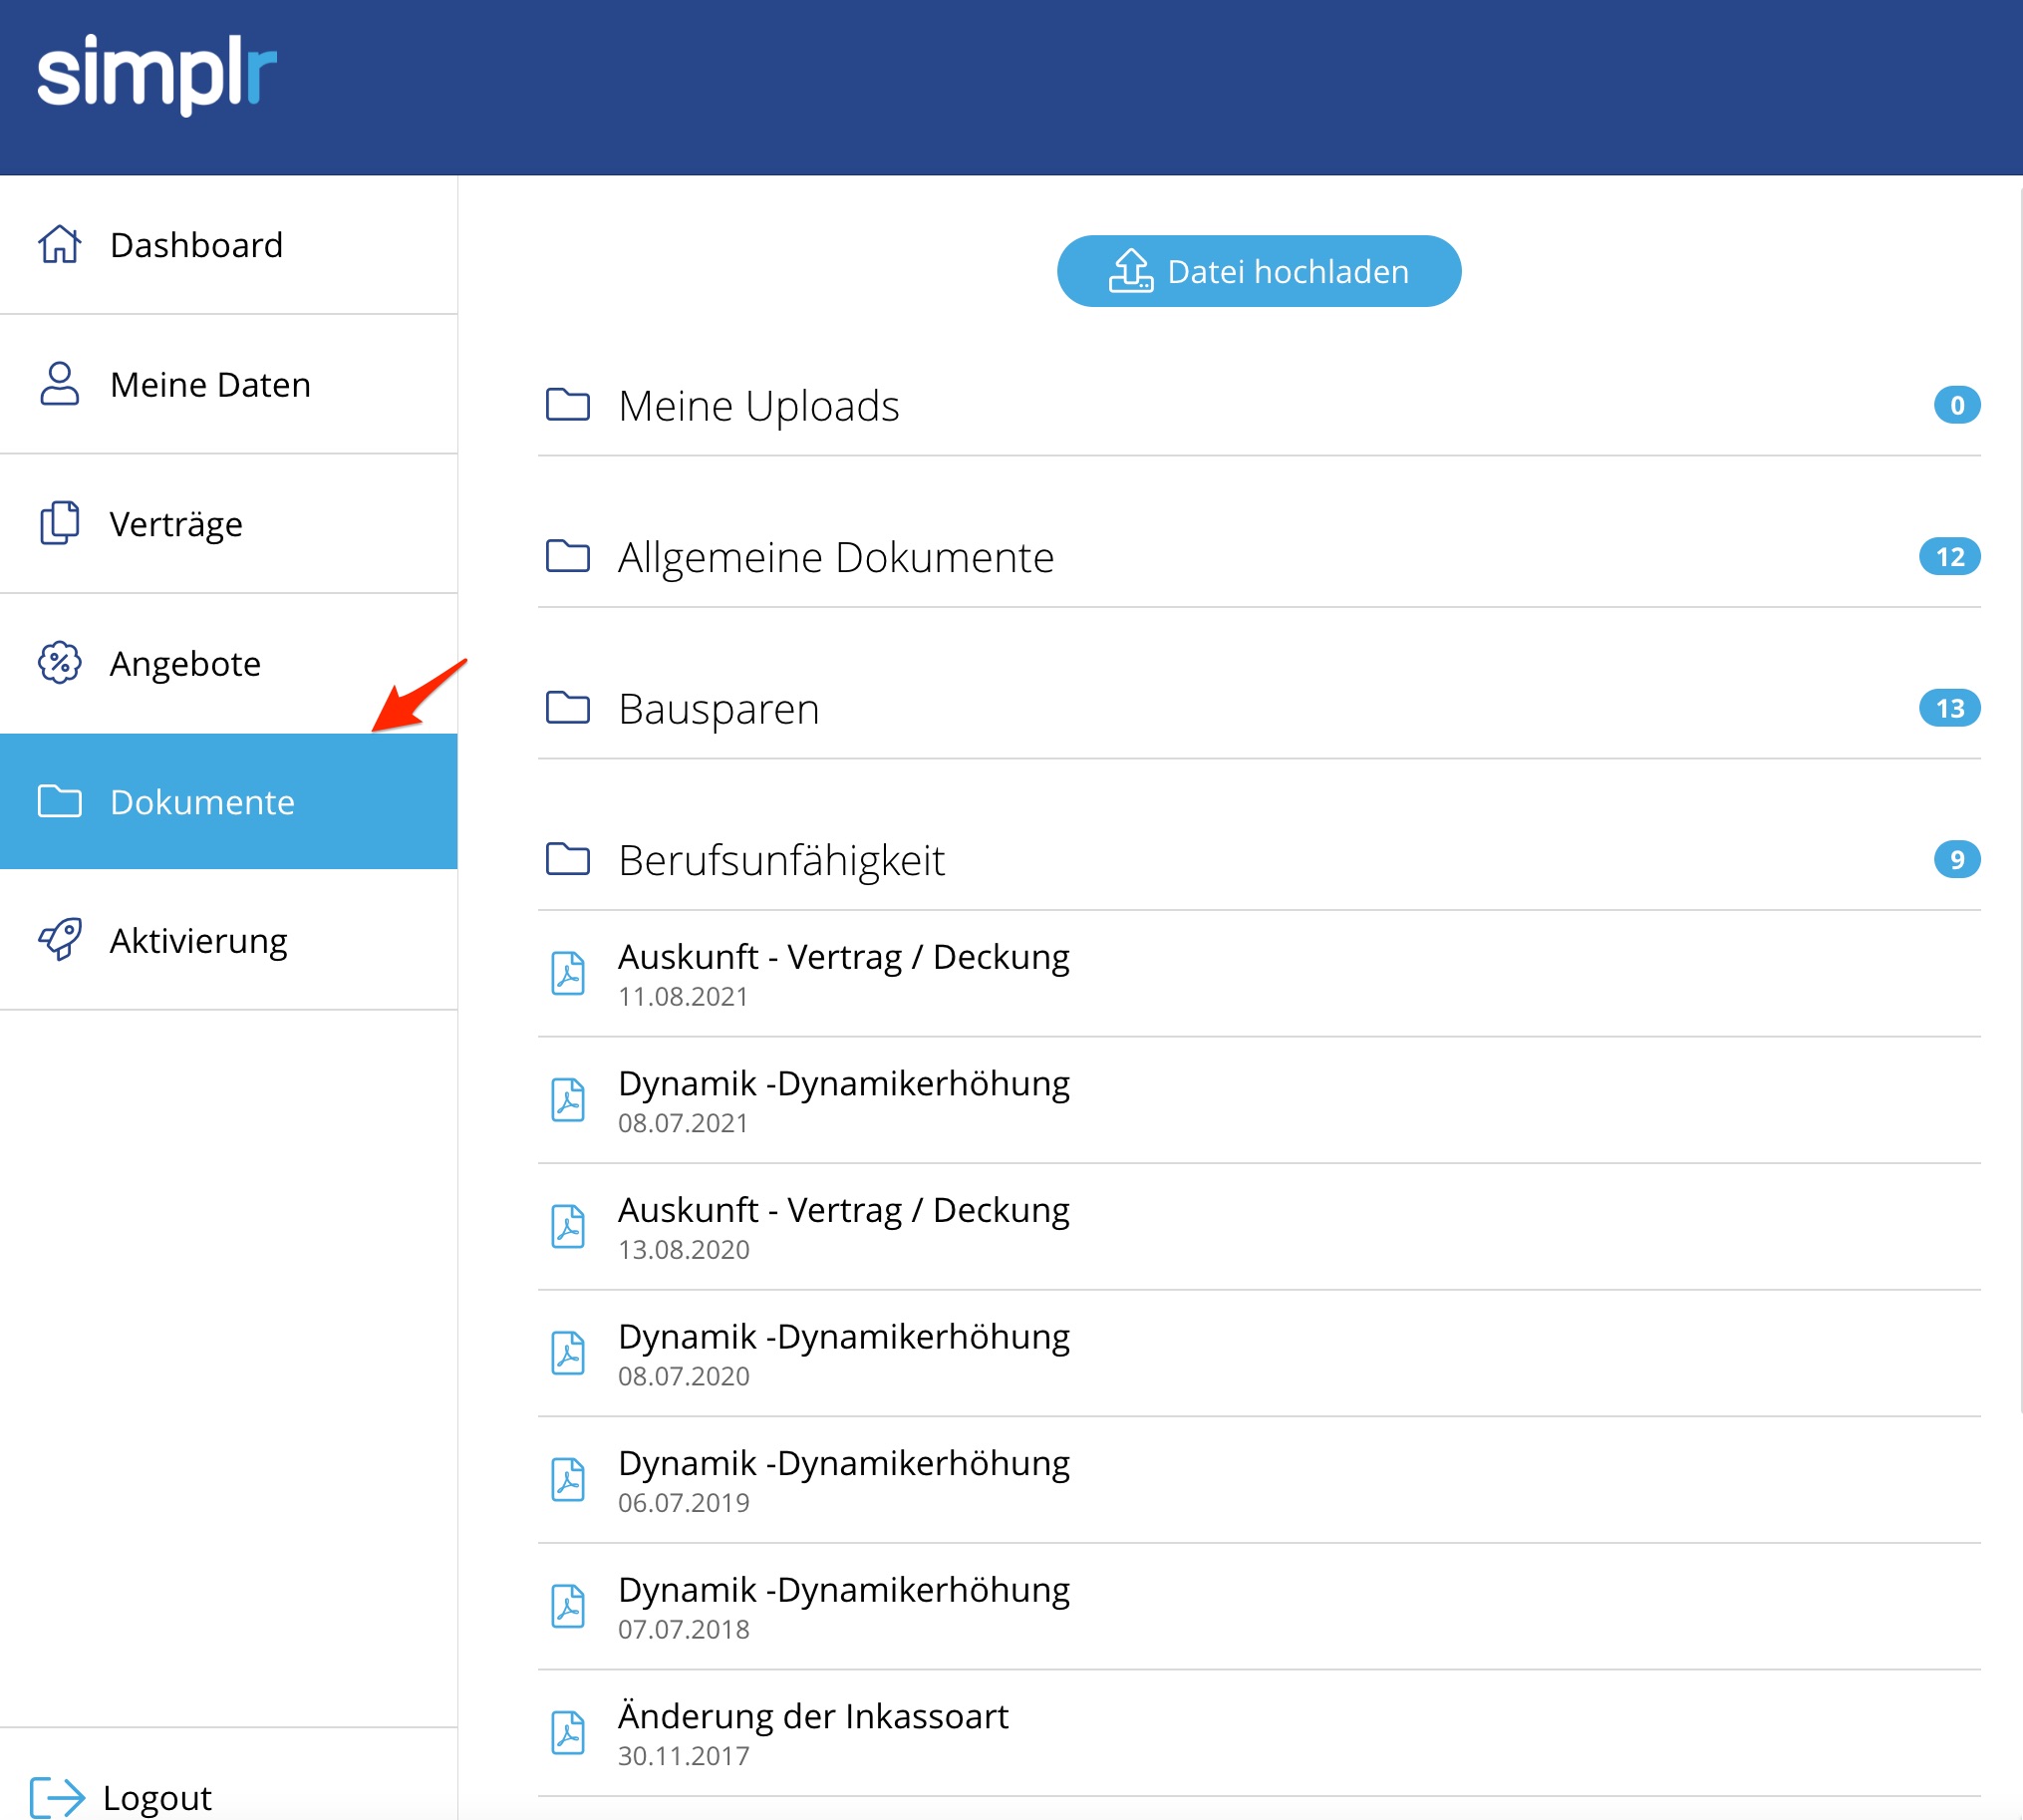Click the Verträge documents icon

(59, 523)
